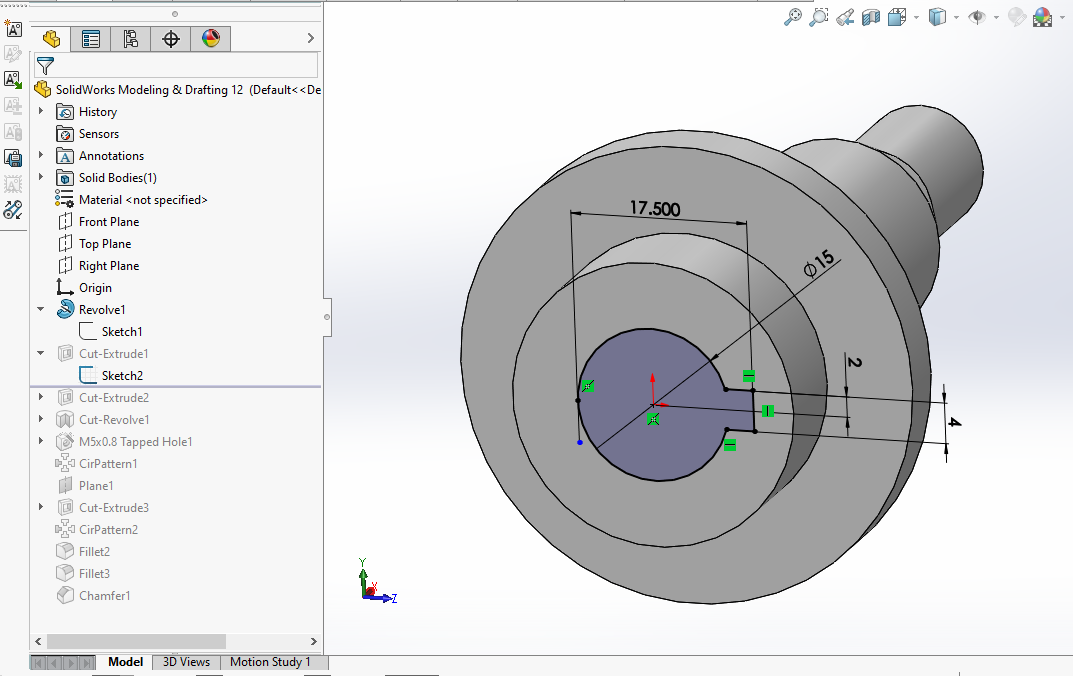The image size is (1073, 676).
Task: Open the DisplayManager color ball tab
Action: click(x=211, y=39)
